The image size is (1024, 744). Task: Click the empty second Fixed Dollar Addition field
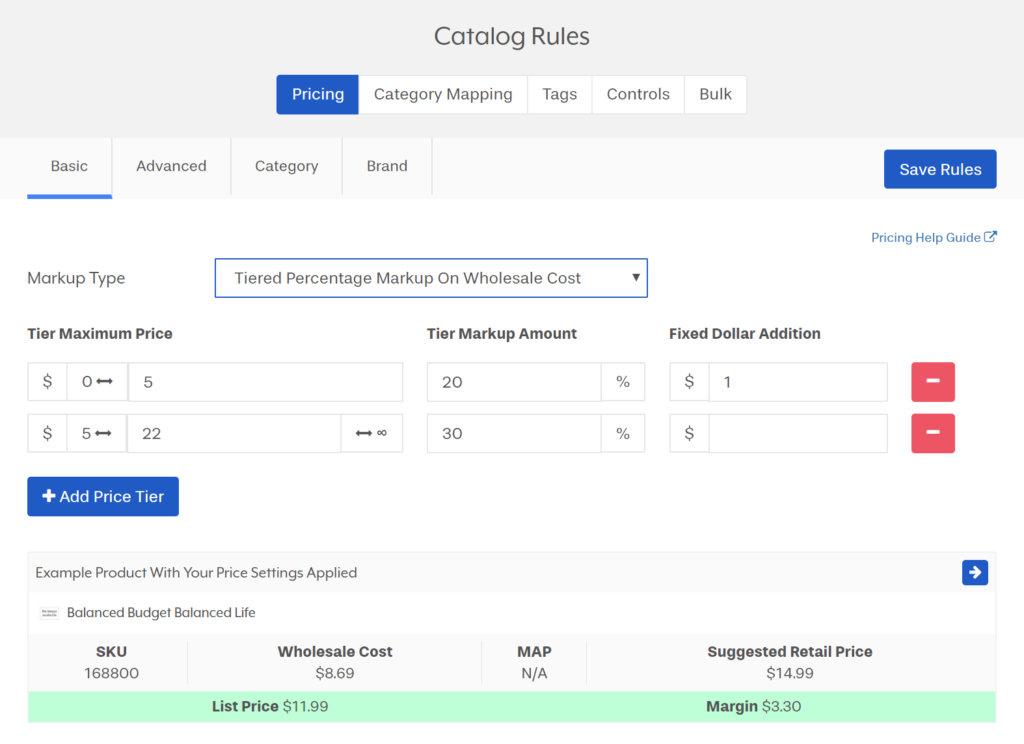click(x=798, y=433)
